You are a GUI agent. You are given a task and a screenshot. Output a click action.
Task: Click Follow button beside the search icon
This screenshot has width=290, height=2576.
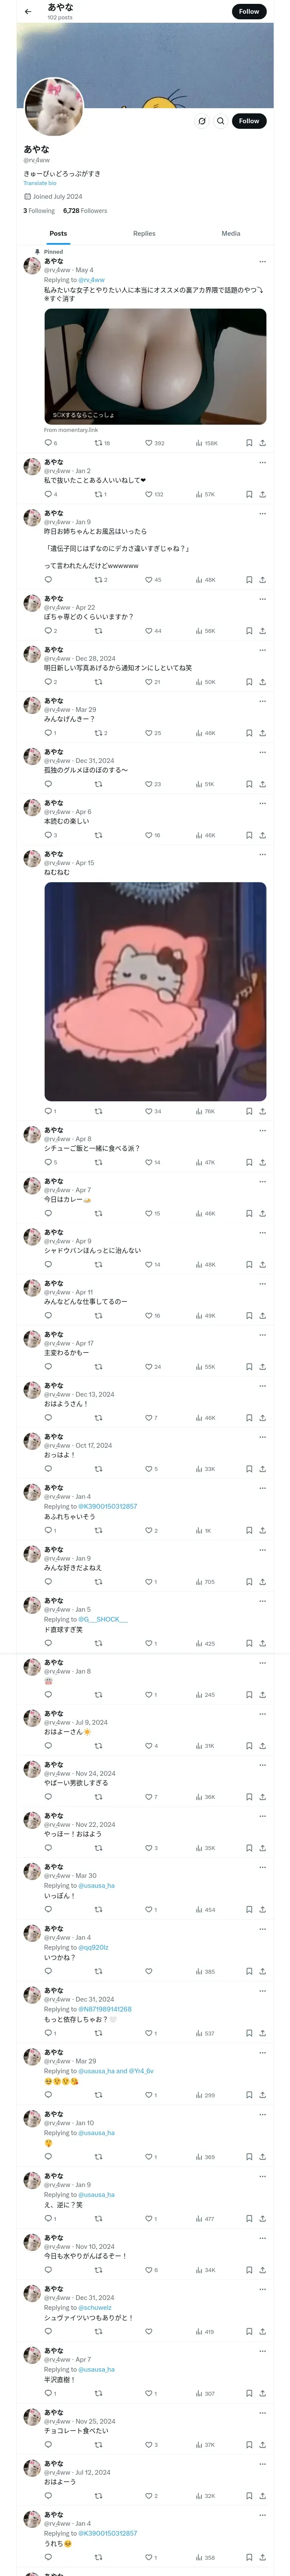[x=249, y=121]
